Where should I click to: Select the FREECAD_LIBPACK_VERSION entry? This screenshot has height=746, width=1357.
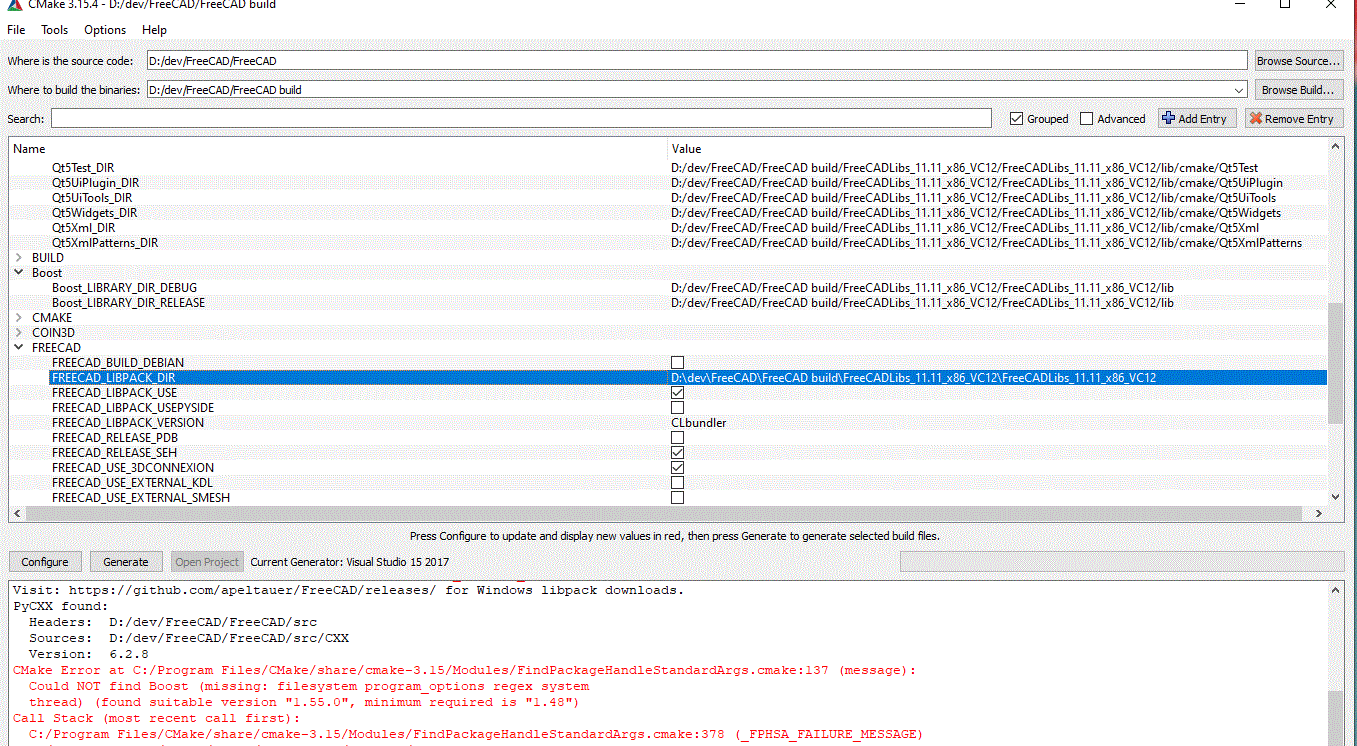(128, 422)
